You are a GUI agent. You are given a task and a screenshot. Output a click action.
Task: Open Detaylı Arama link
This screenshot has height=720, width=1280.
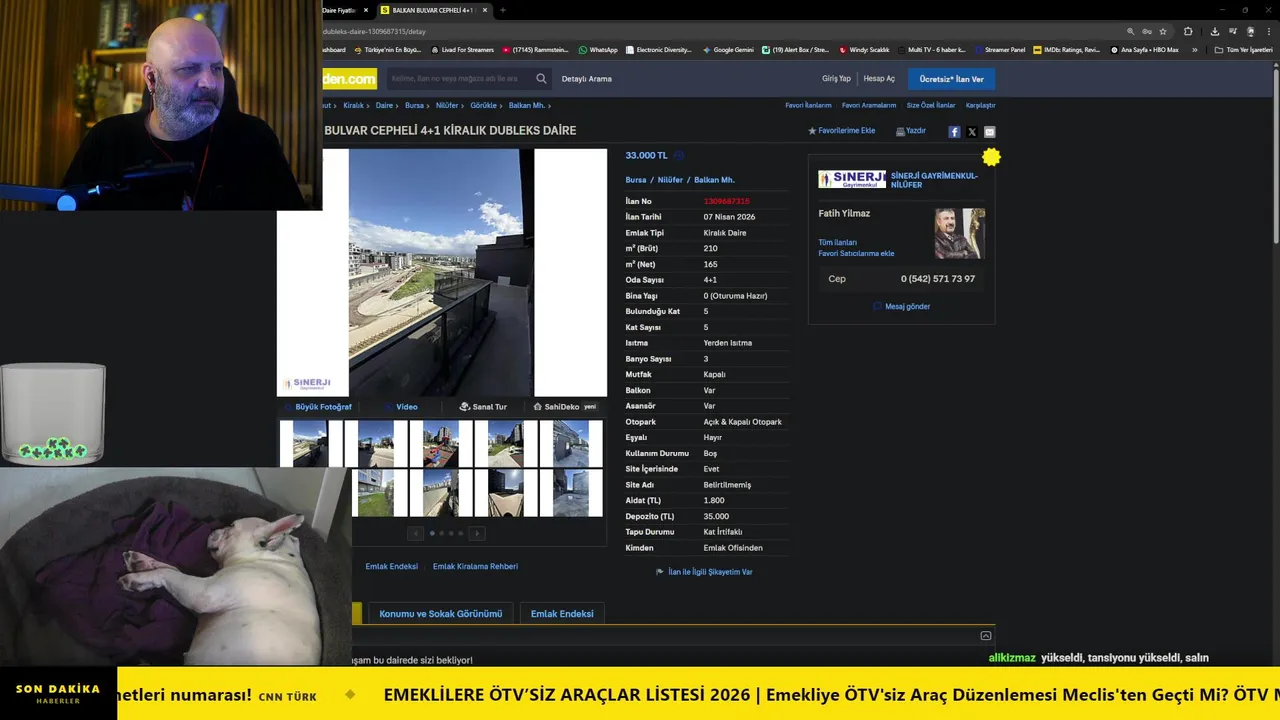coord(586,78)
